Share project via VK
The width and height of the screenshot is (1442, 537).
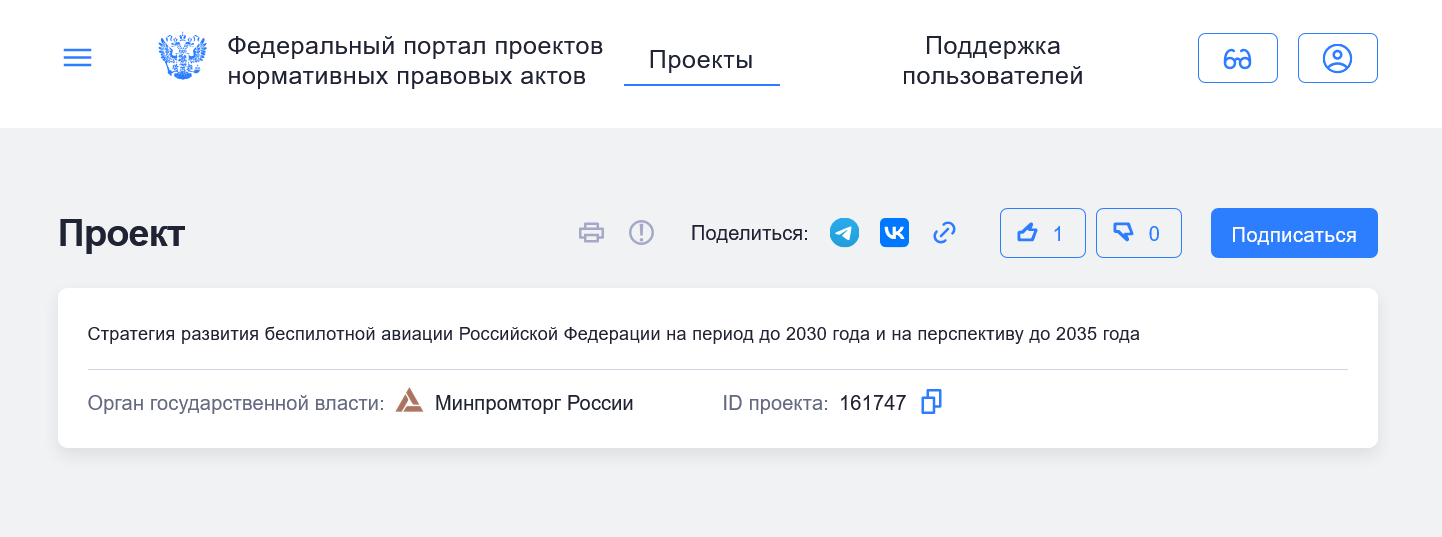[894, 233]
